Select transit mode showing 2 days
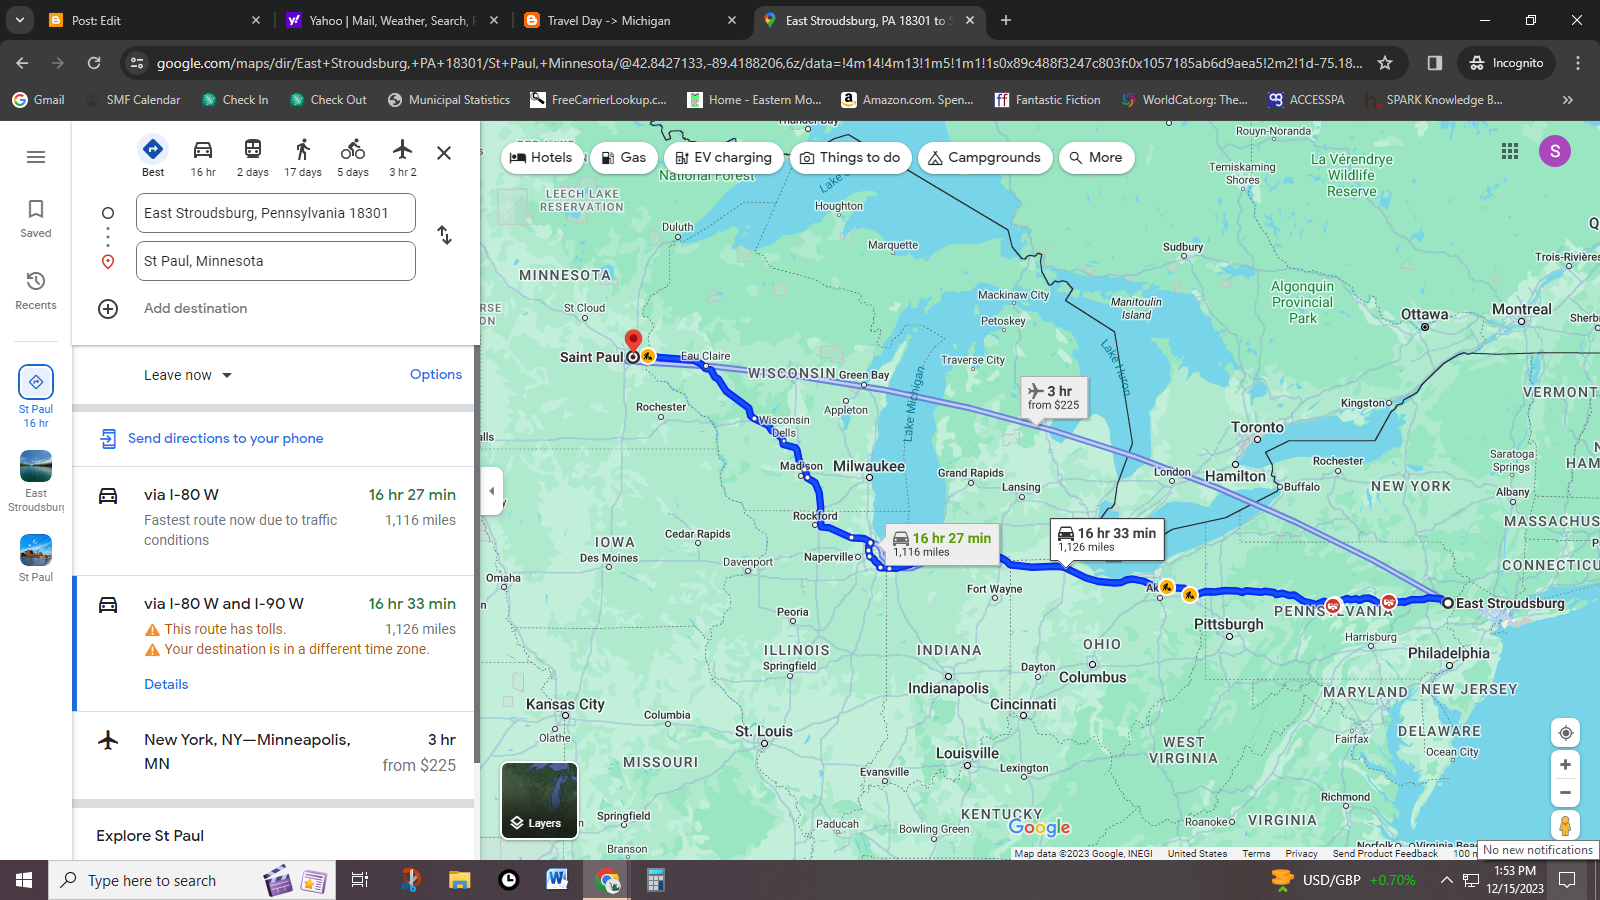This screenshot has width=1600, height=900. click(x=253, y=157)
